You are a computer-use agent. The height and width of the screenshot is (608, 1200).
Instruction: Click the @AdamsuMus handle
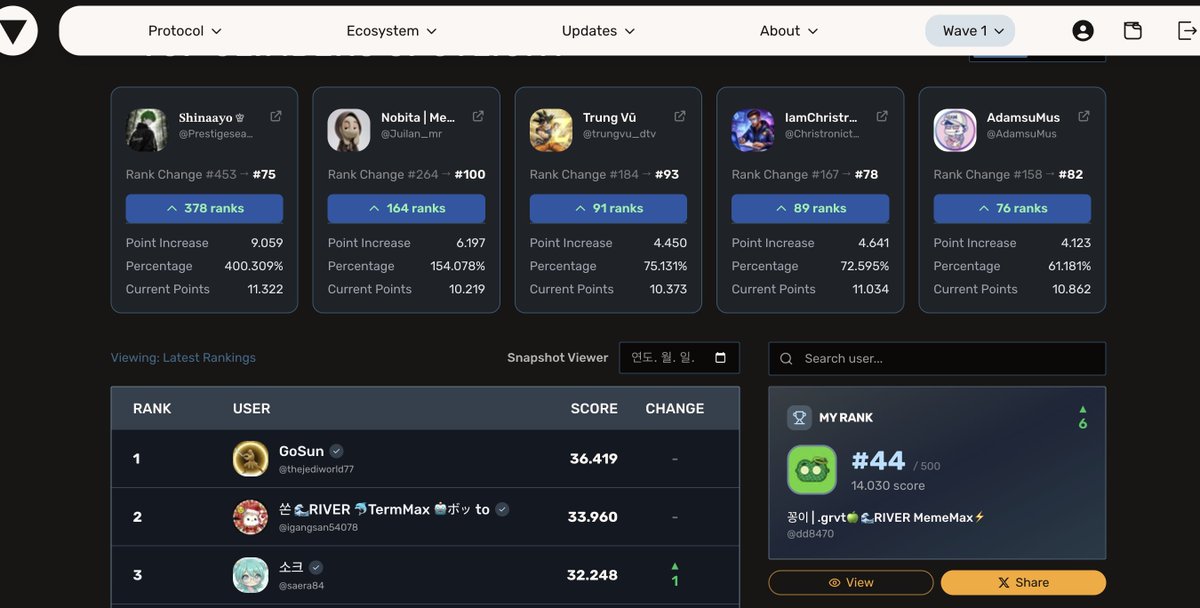pos(1022,134)
